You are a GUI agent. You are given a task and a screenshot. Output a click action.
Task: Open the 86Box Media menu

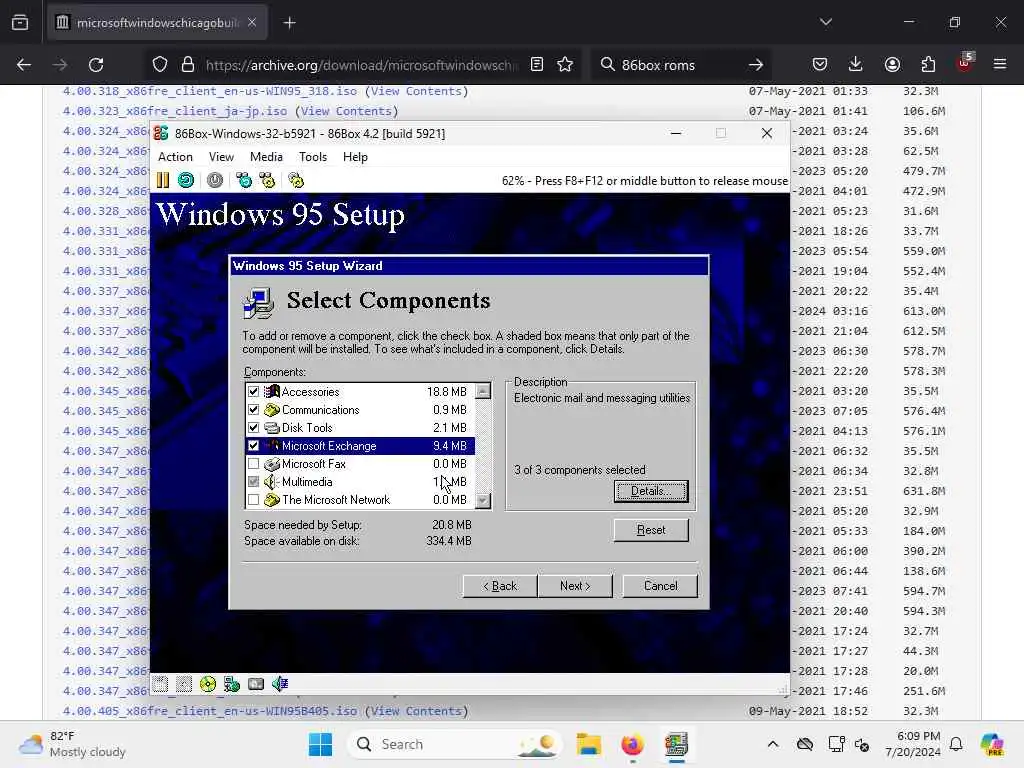click(266, 157)
